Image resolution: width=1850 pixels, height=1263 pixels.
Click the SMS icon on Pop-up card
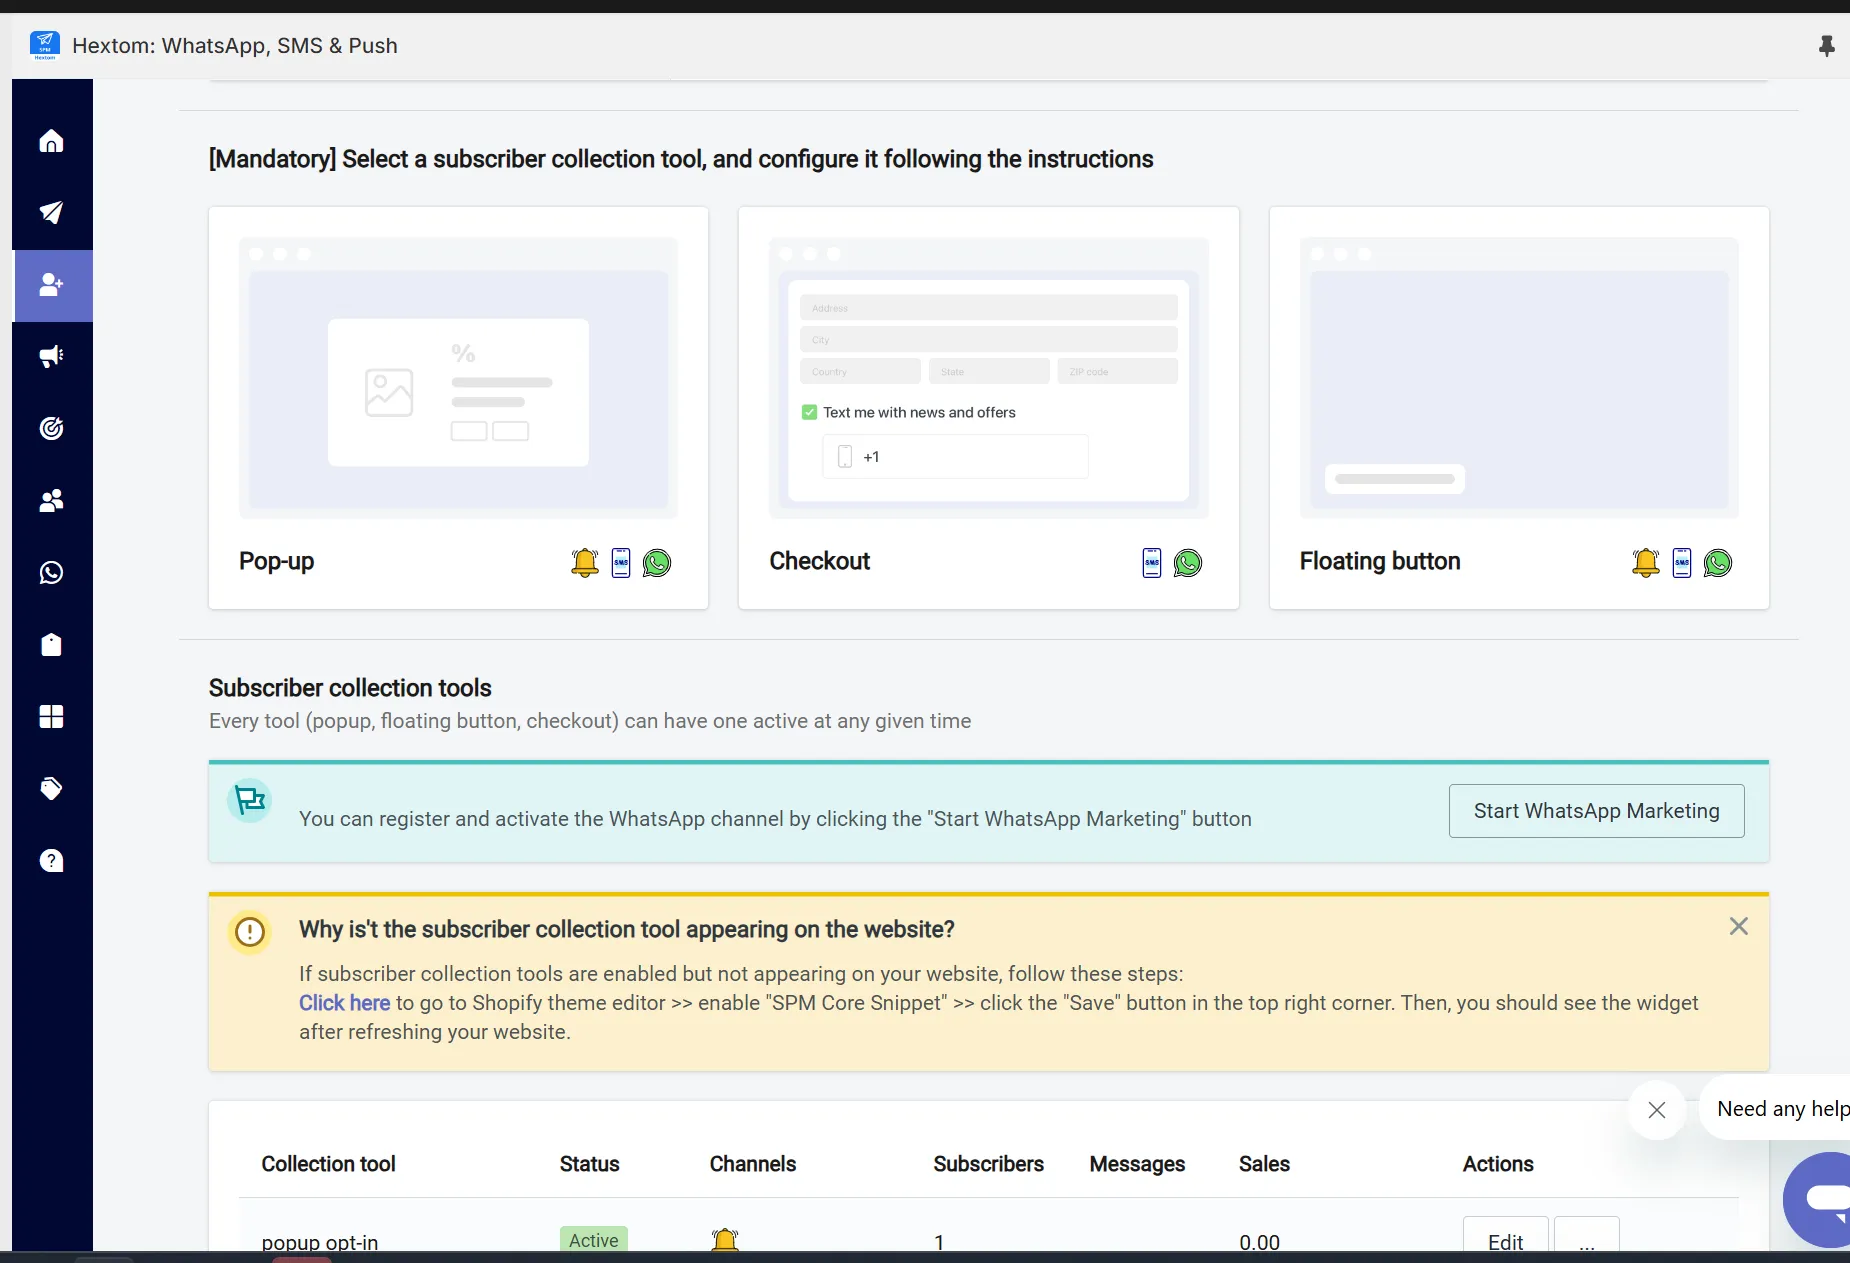coord(621,563)
